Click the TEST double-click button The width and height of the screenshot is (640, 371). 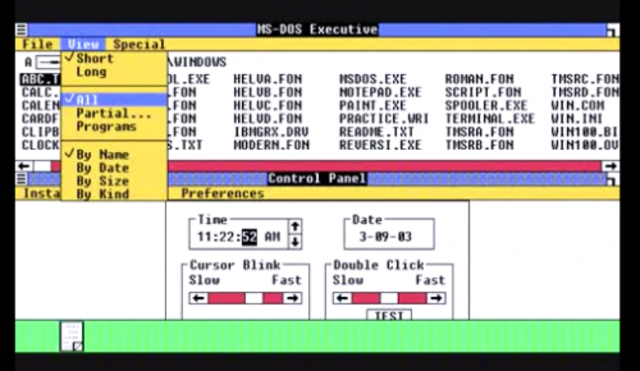coord(389,315)
